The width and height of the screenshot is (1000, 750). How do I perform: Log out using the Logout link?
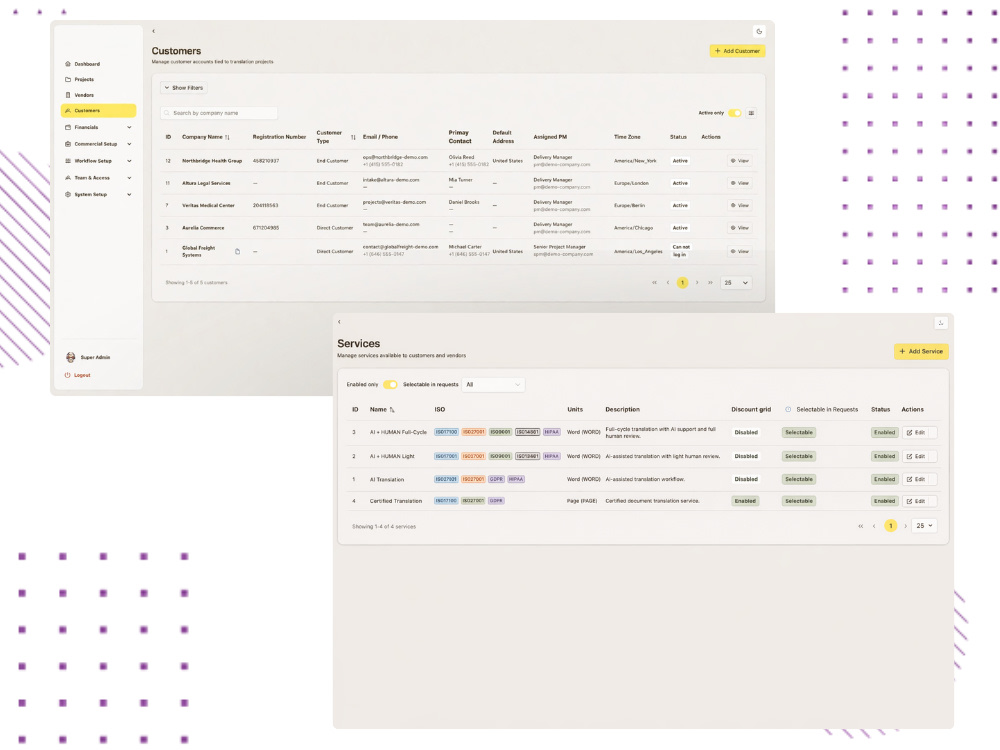coord(78,375)
